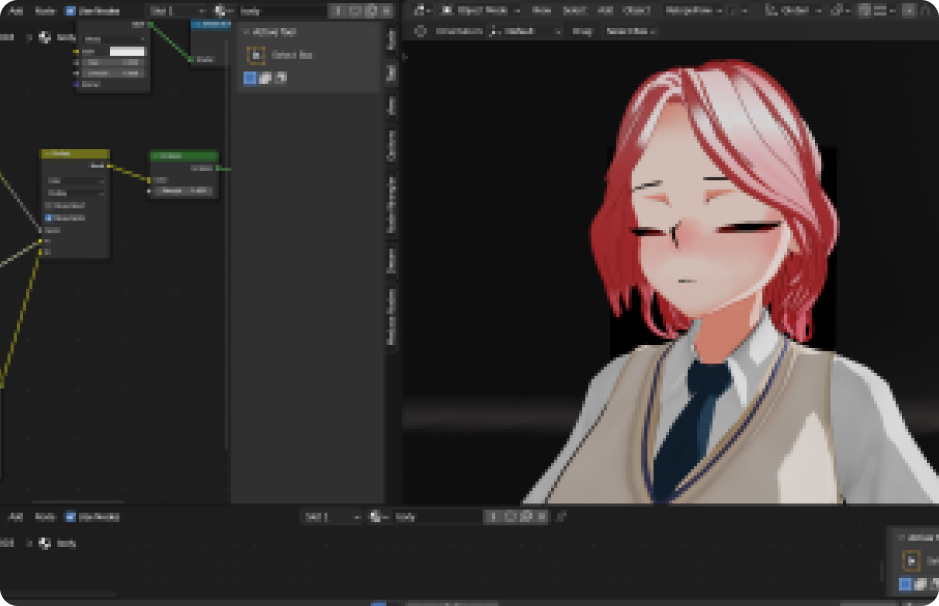
Task: Open the Global transform orientation dropdown
Action: (792, 10)
